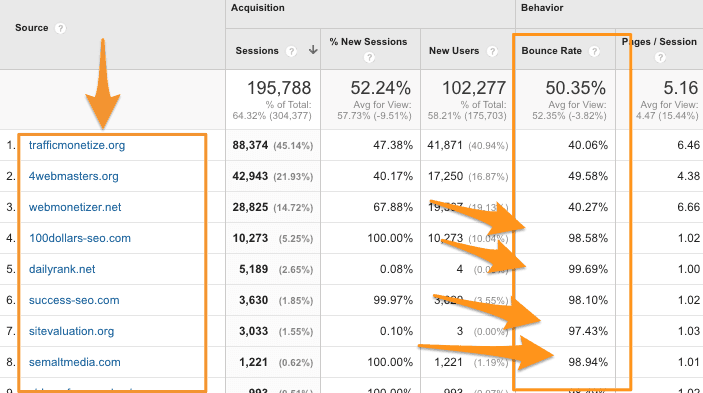Select sessions value 88,374

click(x=250, y=145)
